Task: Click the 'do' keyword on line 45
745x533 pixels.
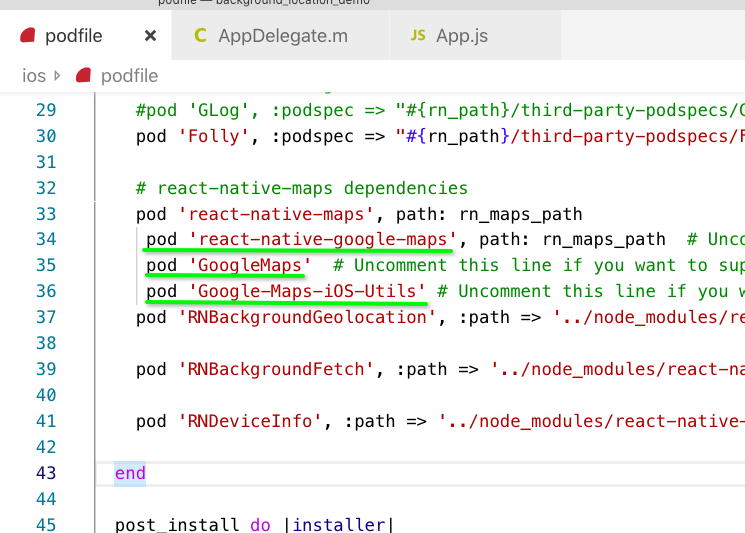Action: pyautogui.click(x=260, y=525)
